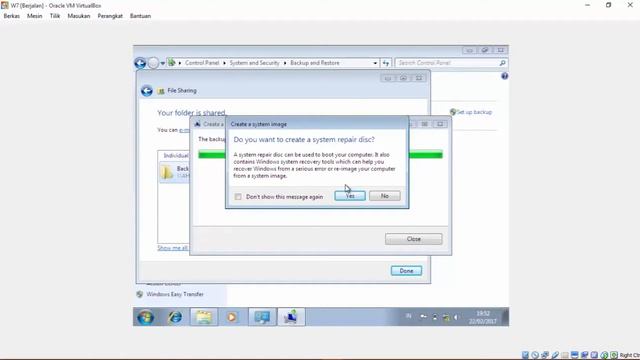Click System and Security breadcrumb
This screenshot has height=360, width=640.
pyautogui.click(x=254, y=63)
